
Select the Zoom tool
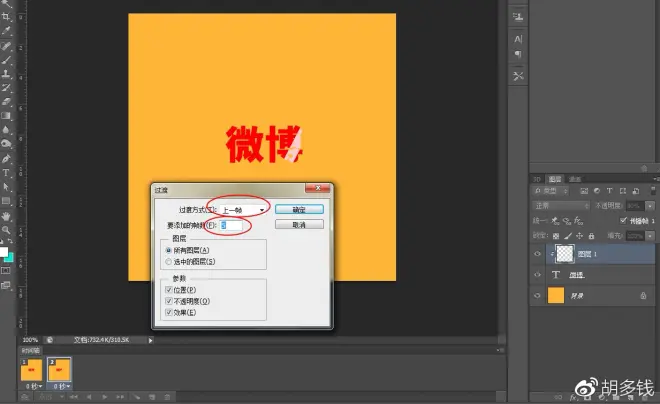(6, 230)
